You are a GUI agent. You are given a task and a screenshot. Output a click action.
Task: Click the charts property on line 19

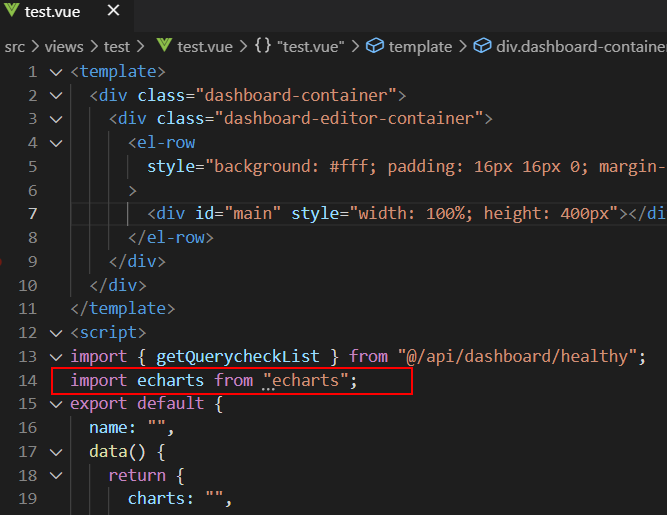click(x=156, y=498)
